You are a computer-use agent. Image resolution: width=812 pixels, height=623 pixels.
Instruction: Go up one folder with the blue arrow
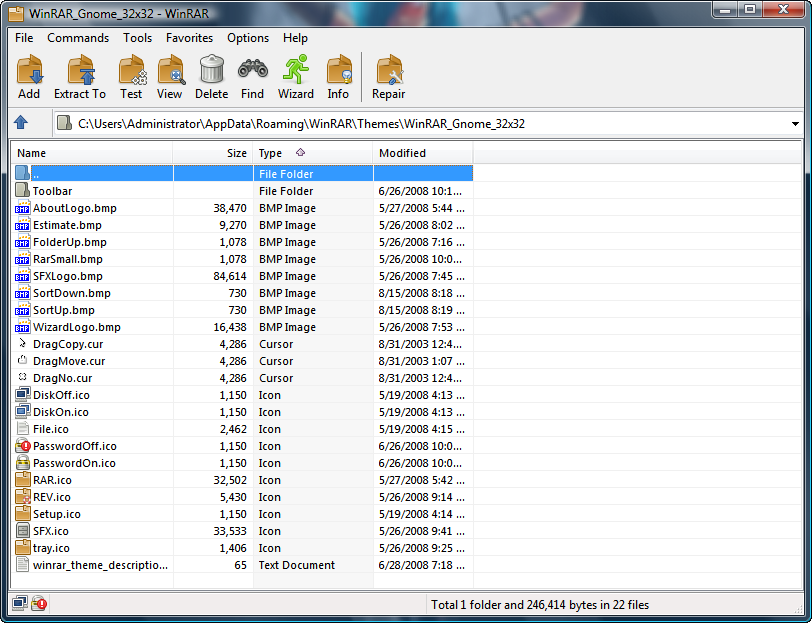coord(21,123)
